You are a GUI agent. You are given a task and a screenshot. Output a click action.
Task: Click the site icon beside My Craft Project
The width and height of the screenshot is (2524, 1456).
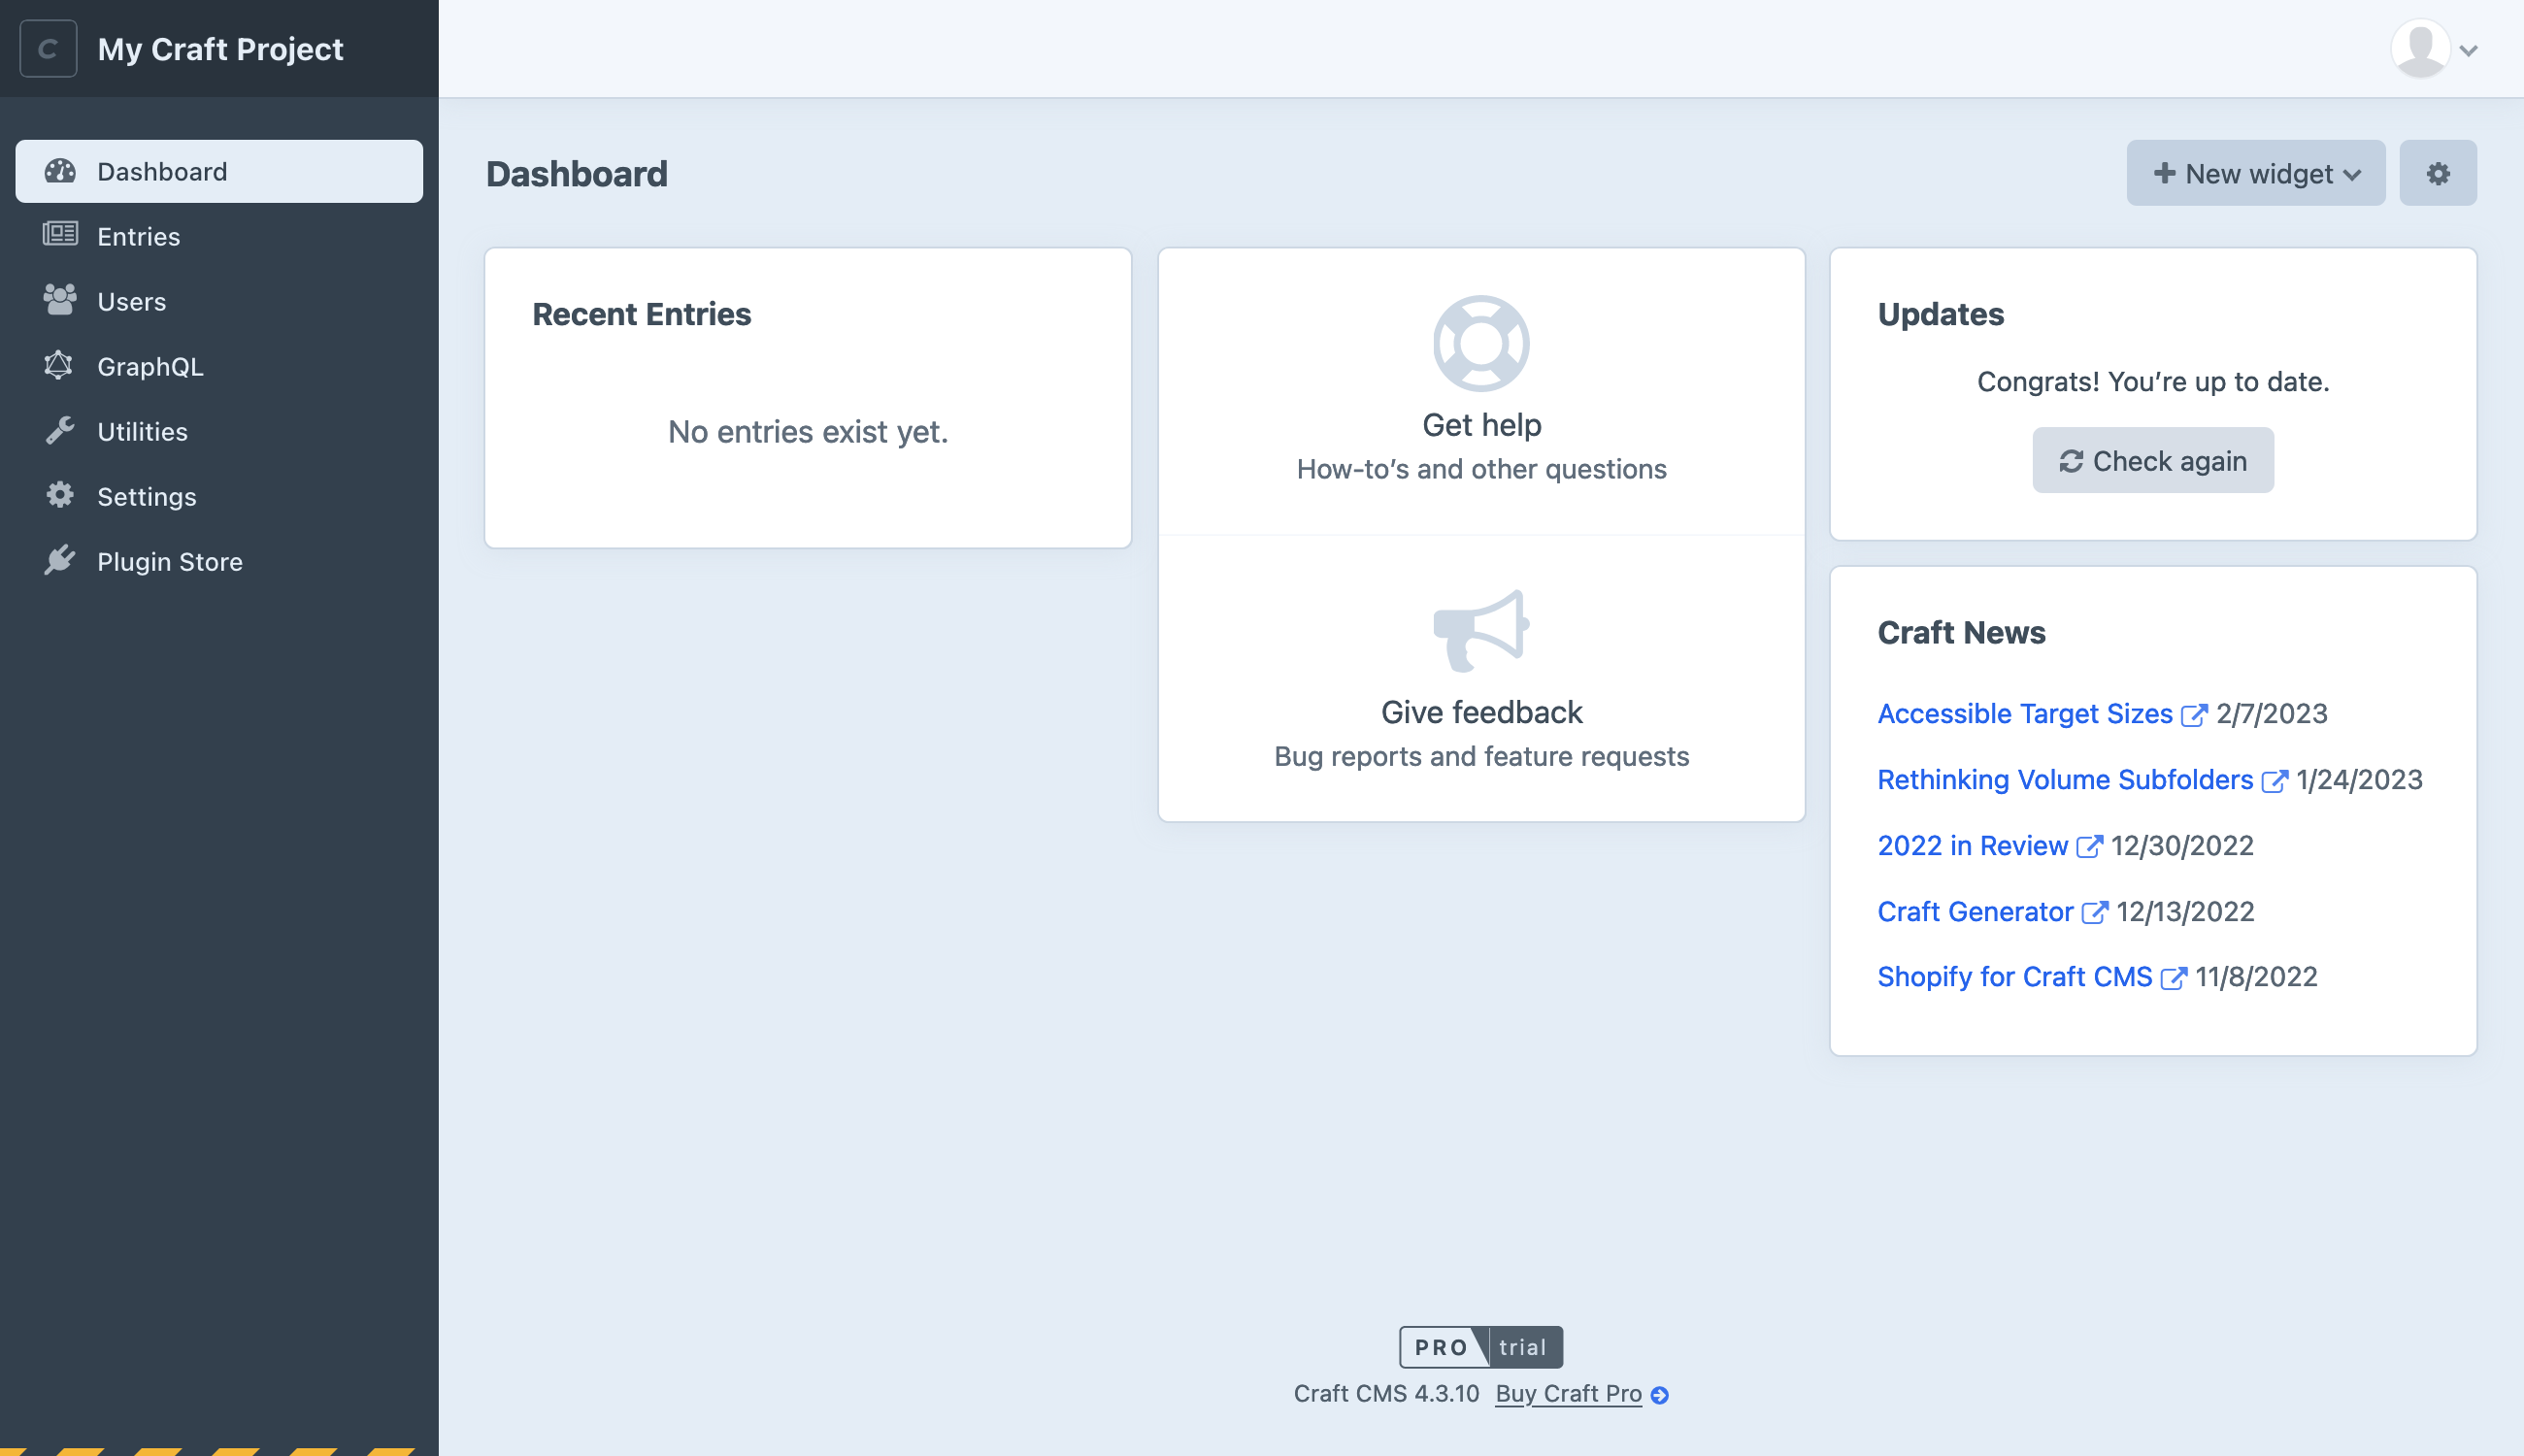pyautogui.click(x=48, y=49)
